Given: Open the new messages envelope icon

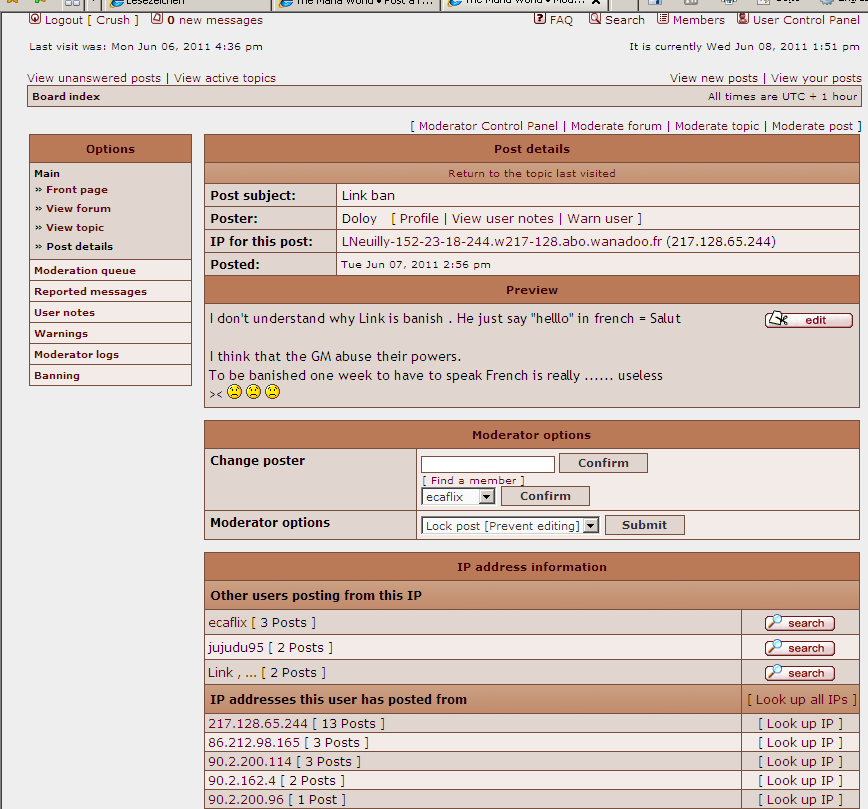Looking at the screenshot, I should 157,19.
